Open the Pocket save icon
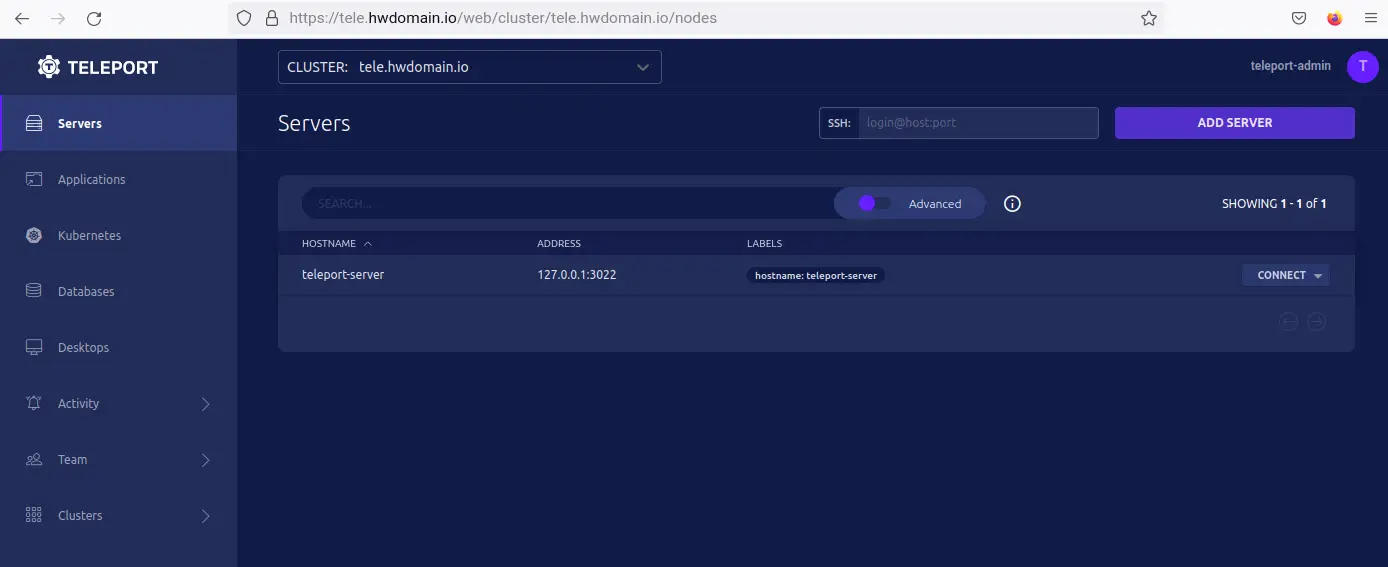The height and width of the screenshot is (567, 1388). (x=1299, y=18)
